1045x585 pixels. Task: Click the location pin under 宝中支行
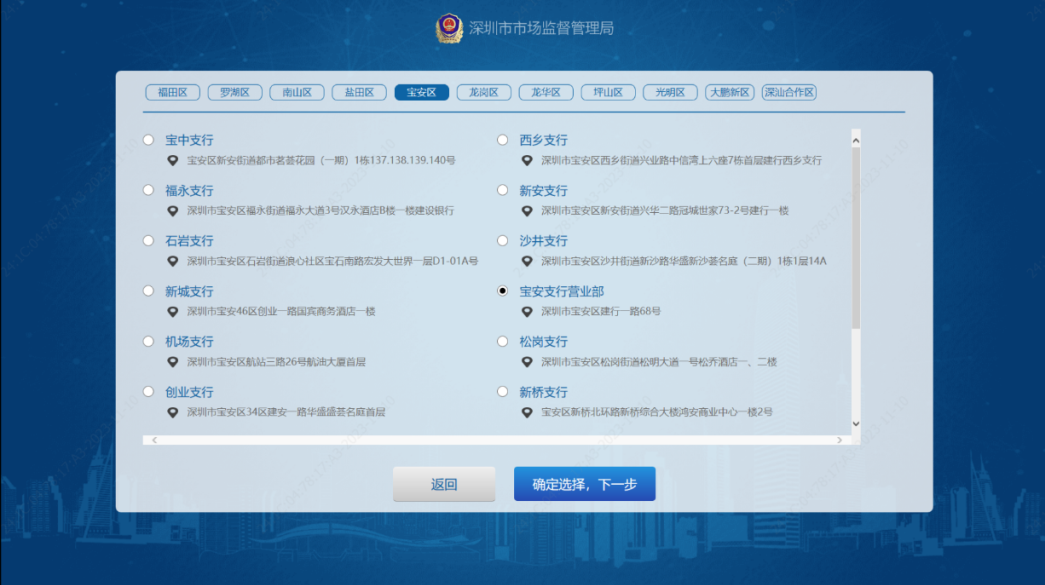[x=173, y=161]
